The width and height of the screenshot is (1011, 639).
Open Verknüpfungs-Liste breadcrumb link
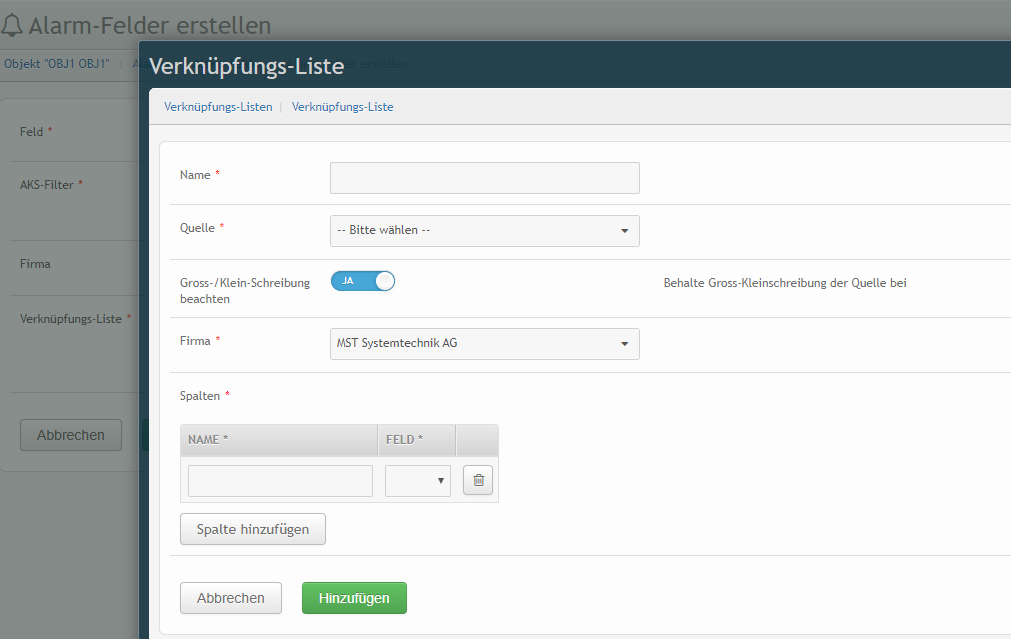[342, 107]
